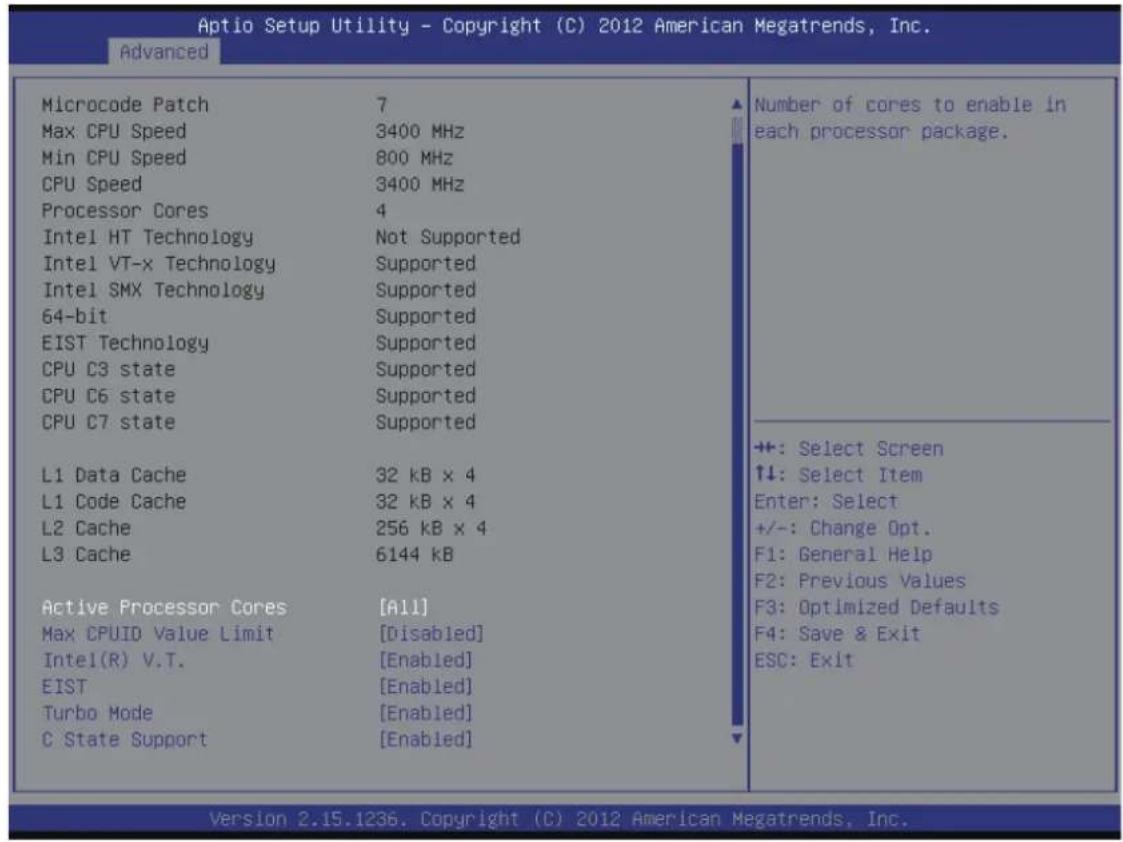Select Max CPUID Value Limit setting
This screenshot has height=842, width=1123.
coord(158,634)
